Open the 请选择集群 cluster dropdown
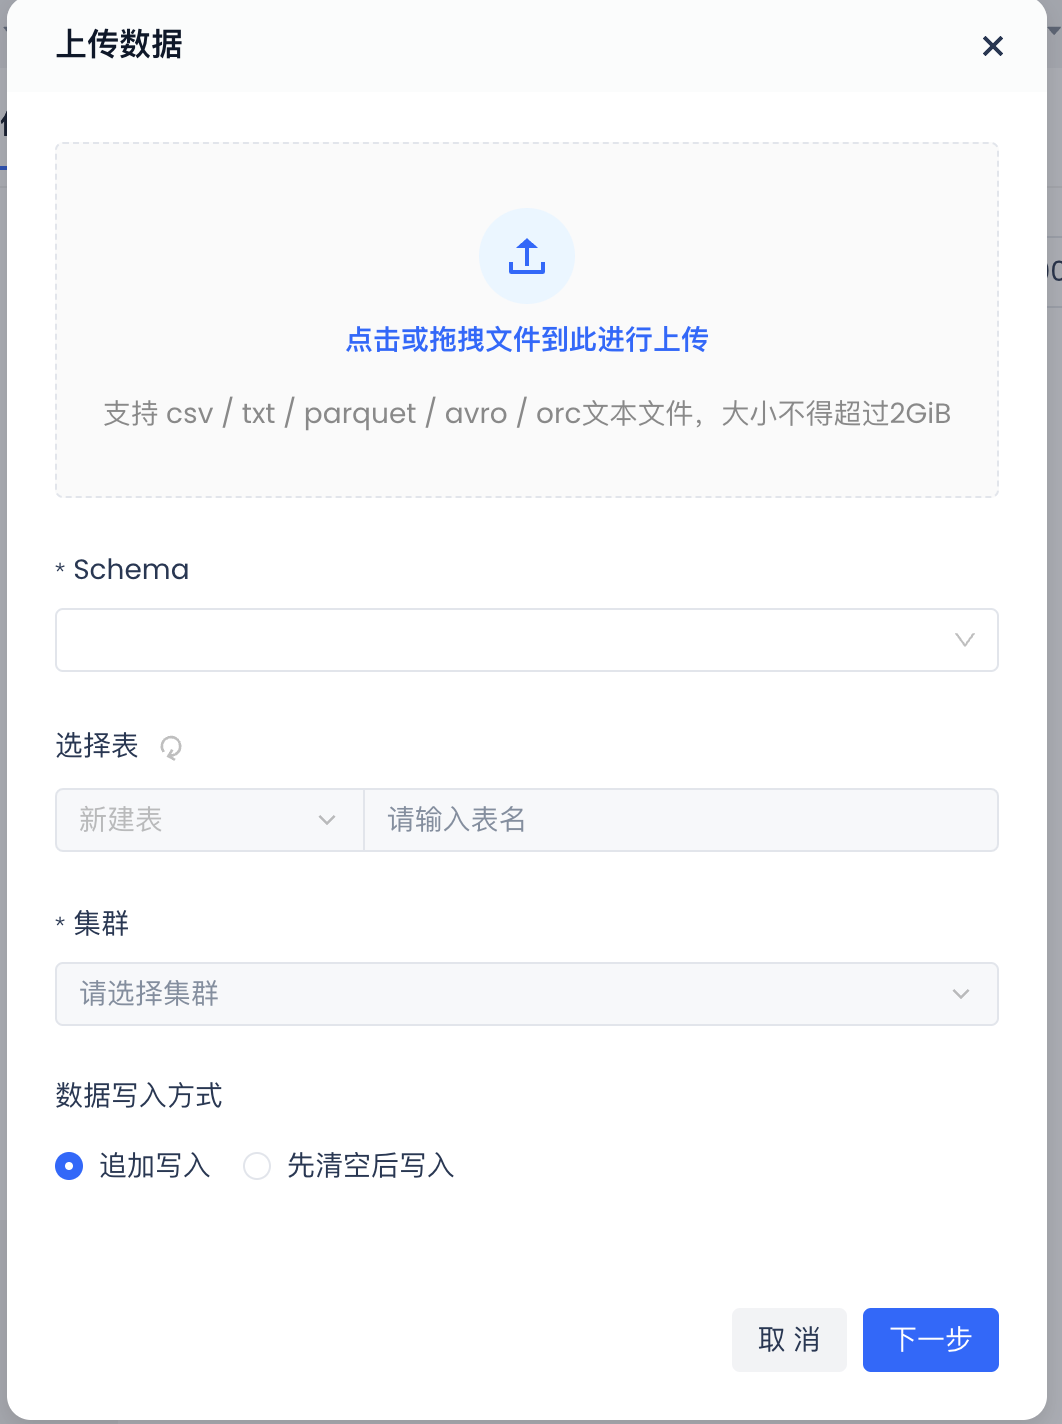This screenshot has width=1062, height=1424. 500,994
